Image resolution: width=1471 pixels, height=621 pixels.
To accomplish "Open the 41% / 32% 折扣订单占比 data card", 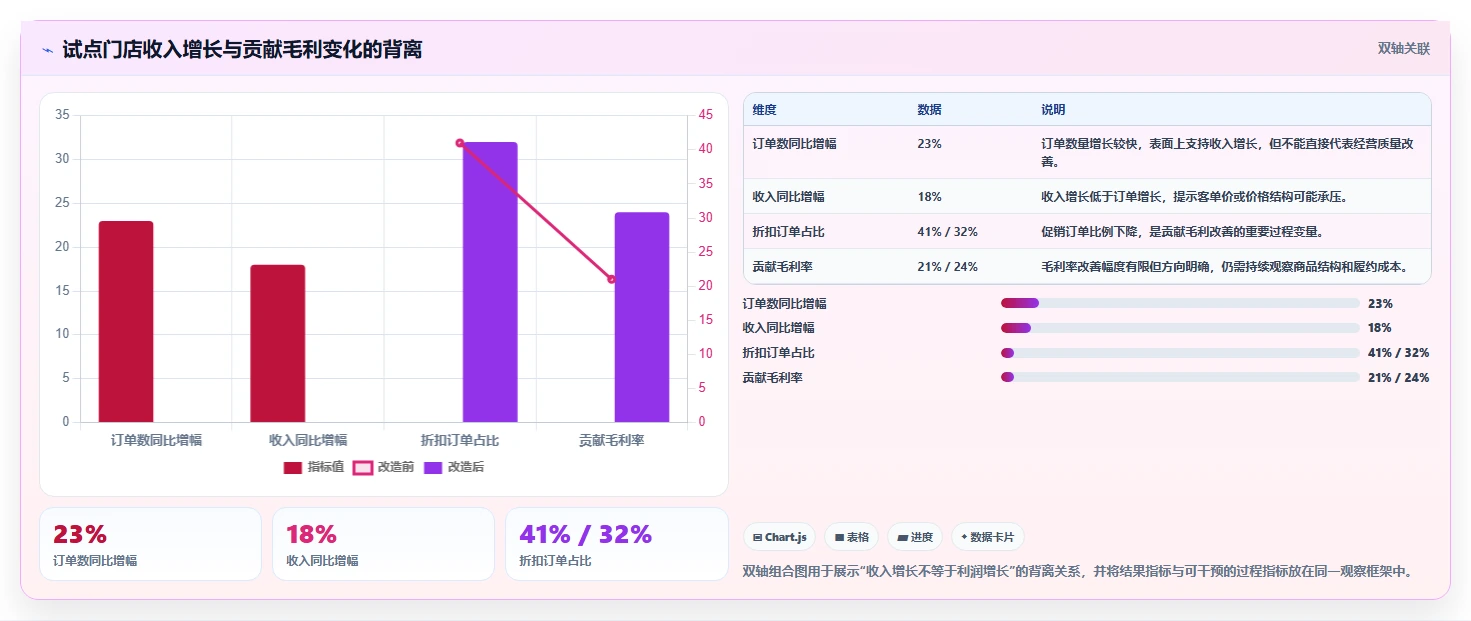I will point(617,544).
